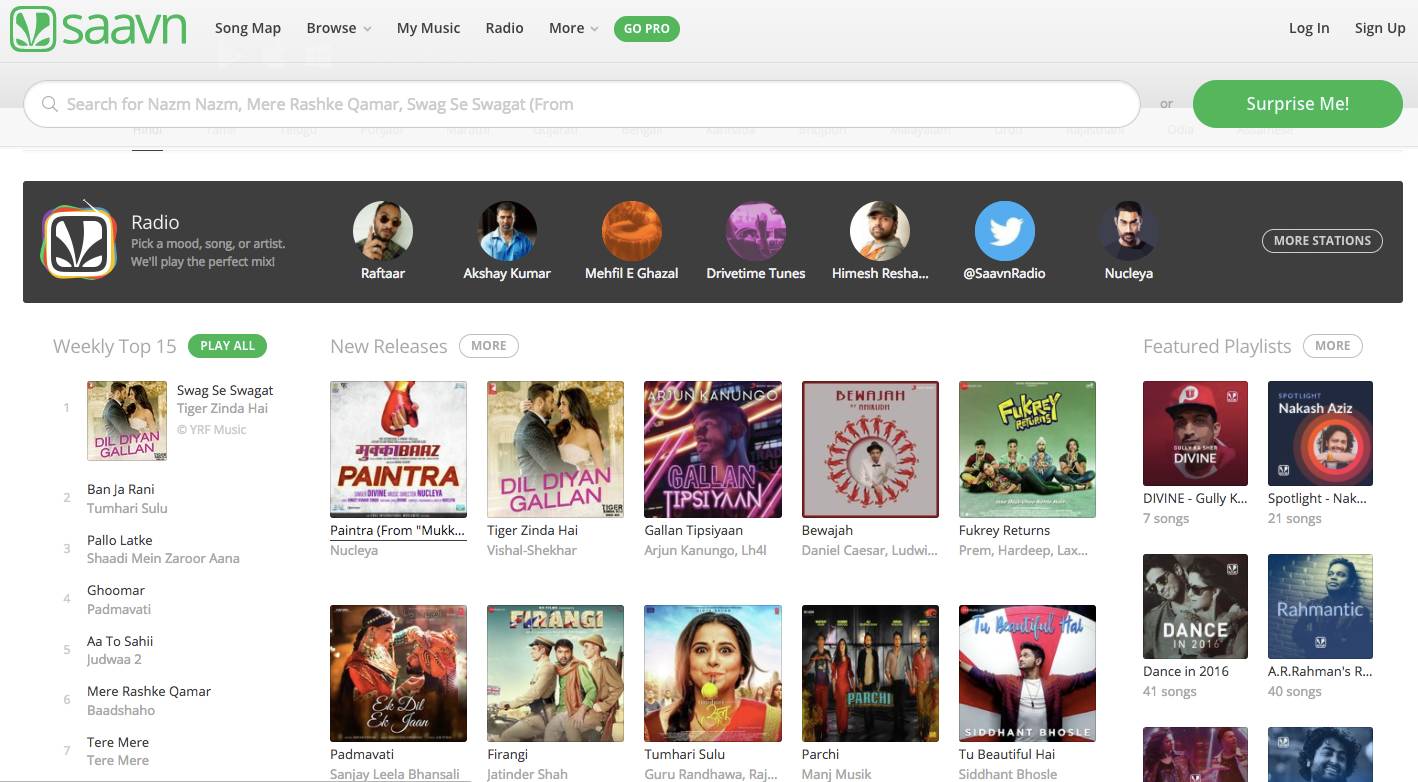Click the MORE STATIONS button
This screenshot has height=782, width=1418.
point(1322,240)
